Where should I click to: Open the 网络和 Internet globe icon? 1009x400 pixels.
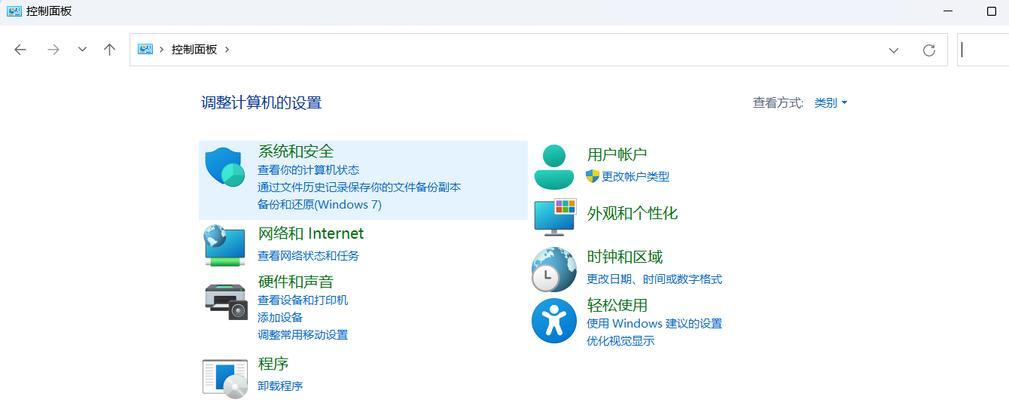tap(225, 245)
